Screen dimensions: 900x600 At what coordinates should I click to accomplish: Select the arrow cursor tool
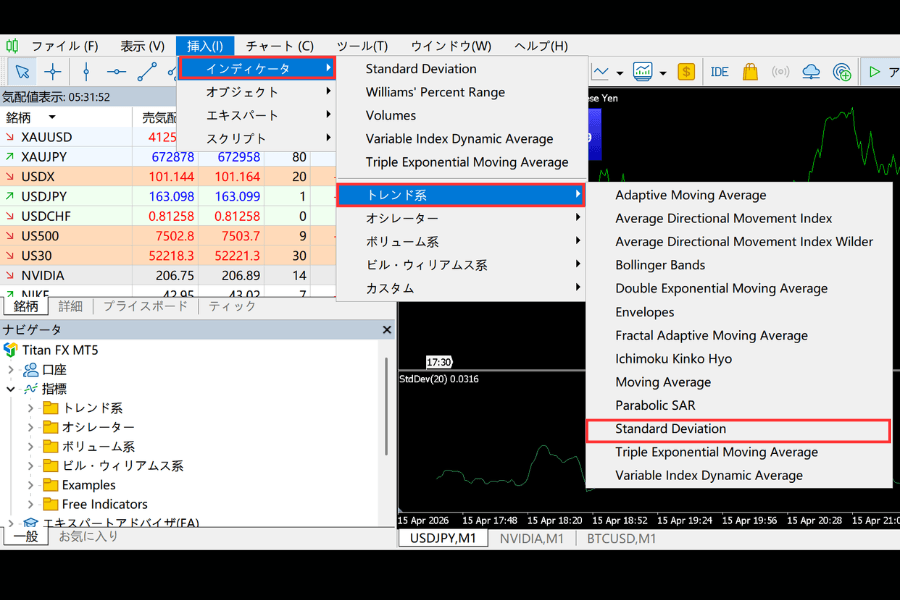click(x=22, y=72)
